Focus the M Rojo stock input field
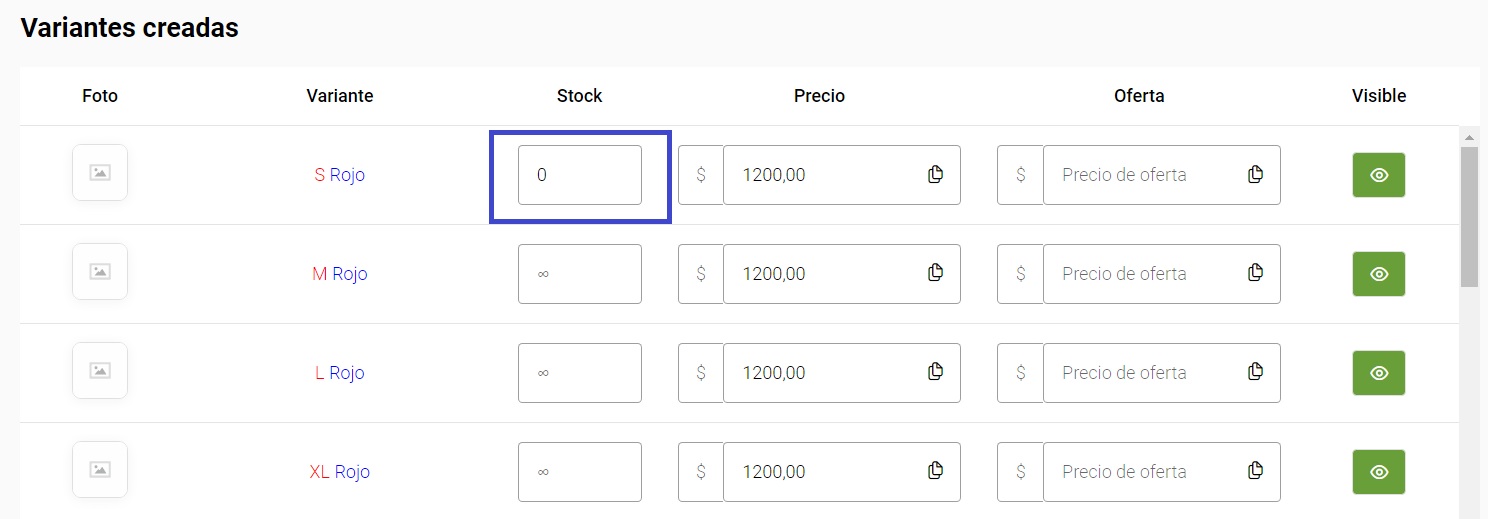The width and height of the screenshot is (1488, 519). [x=580, y=274]
